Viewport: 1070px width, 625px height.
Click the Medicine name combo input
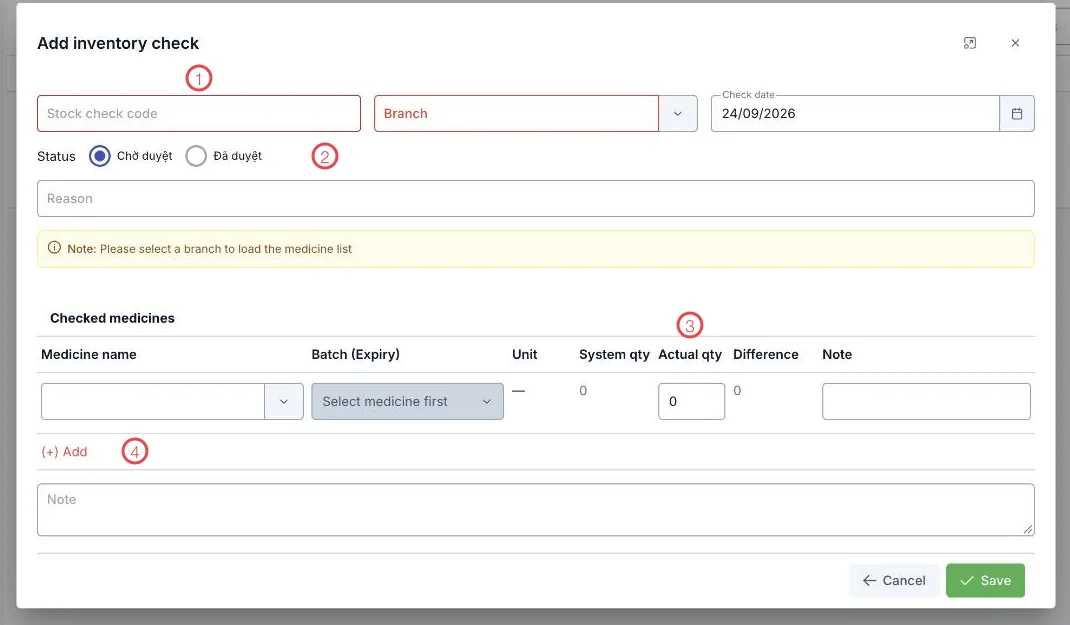point(153,401)
